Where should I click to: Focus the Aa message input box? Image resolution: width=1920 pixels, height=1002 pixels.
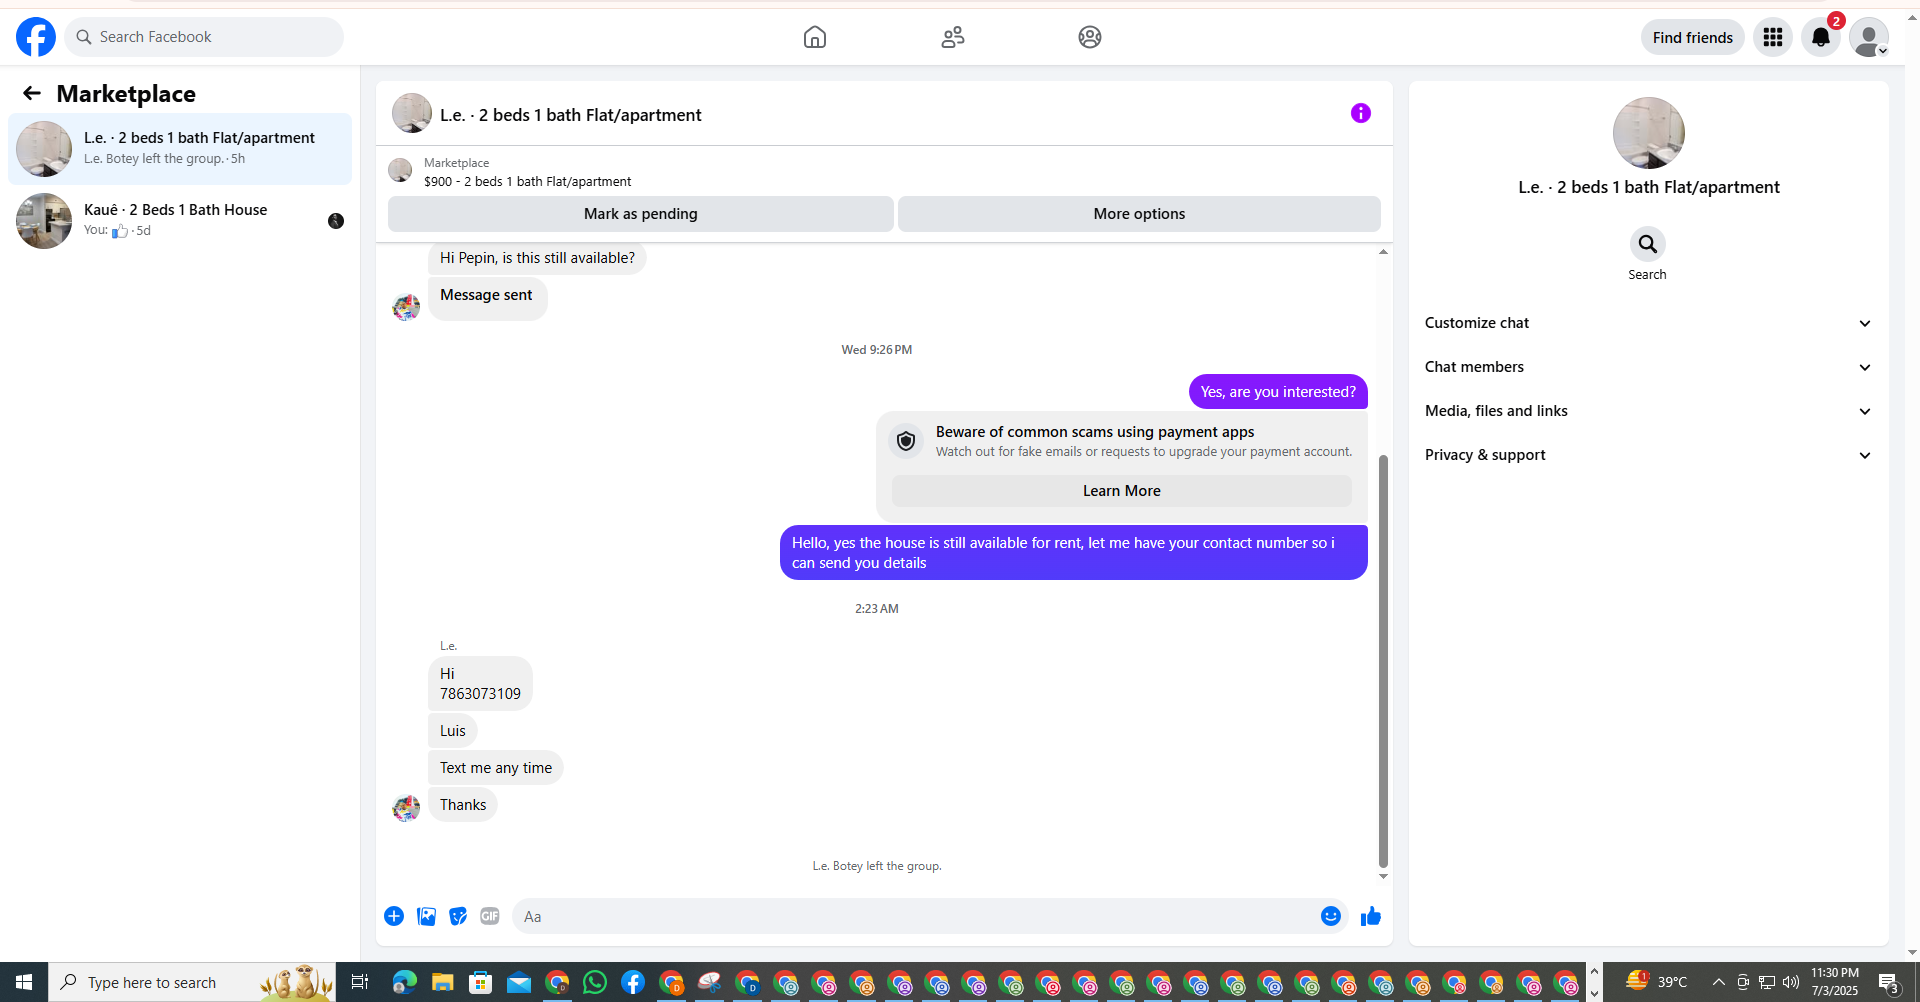pyautogui.click(x=930, y=916)
